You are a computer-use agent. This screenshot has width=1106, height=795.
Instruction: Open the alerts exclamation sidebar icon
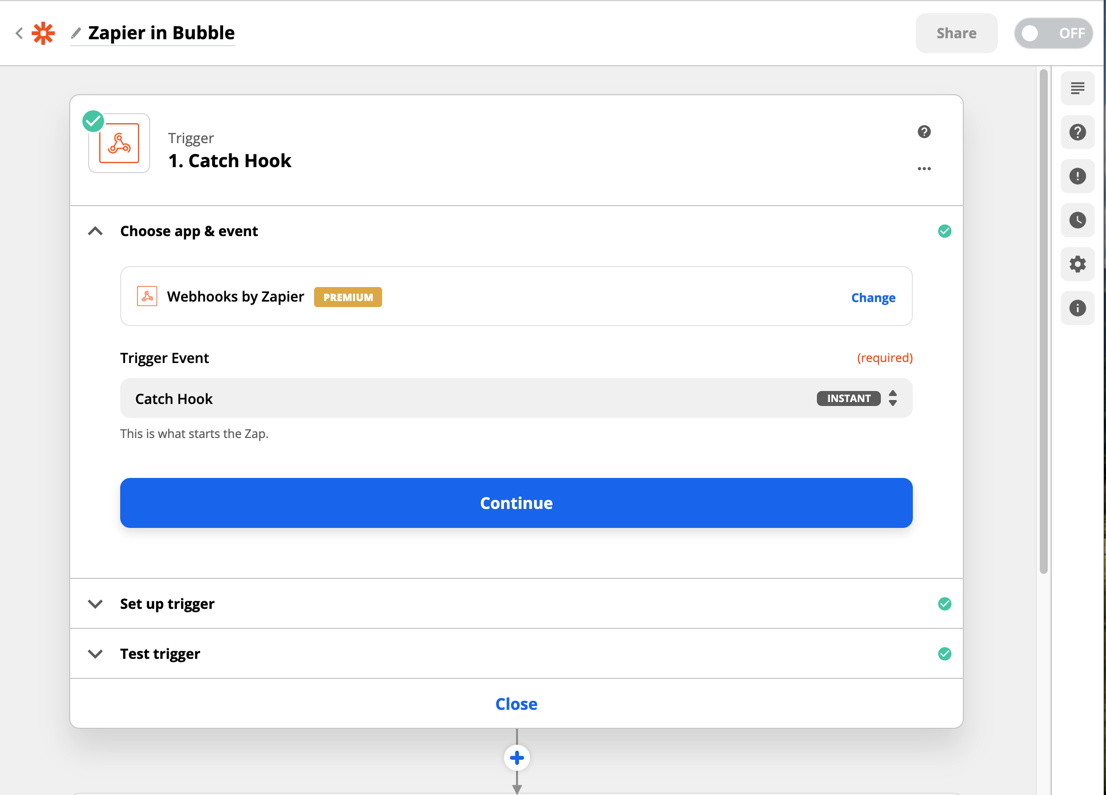(1077, 176)
